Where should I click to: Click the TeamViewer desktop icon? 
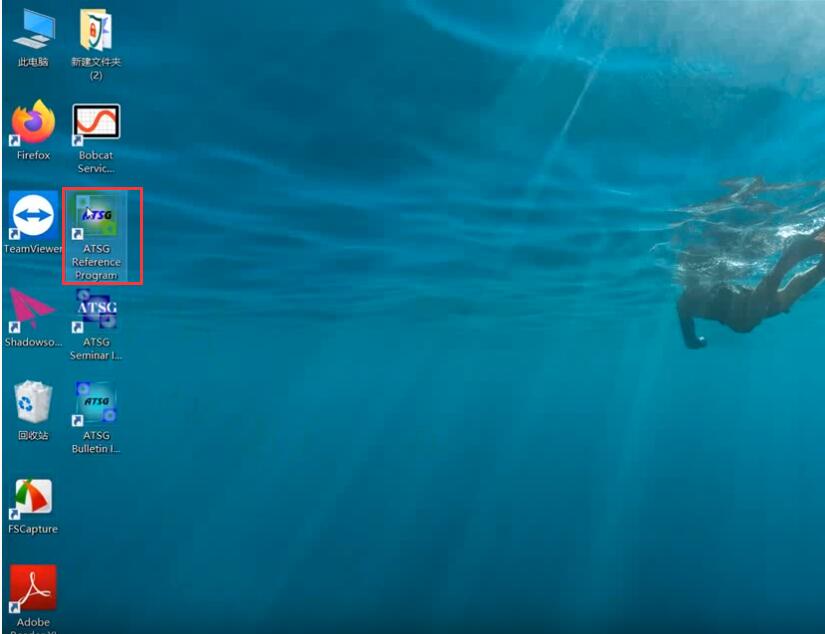[33, 214]
